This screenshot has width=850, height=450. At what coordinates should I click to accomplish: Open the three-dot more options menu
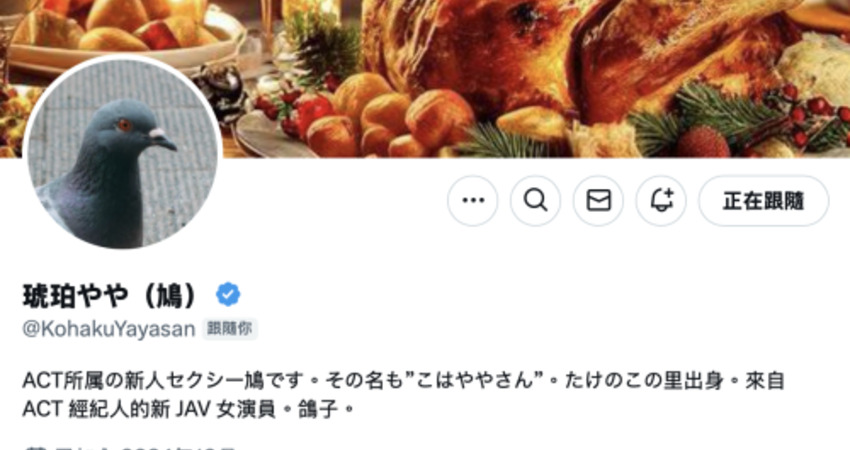tap(473, 201)
